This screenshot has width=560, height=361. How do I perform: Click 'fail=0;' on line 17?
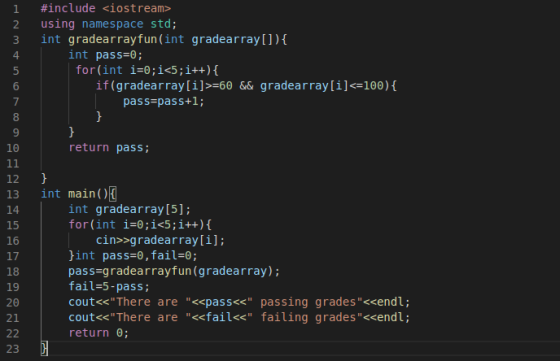(174, 255)
